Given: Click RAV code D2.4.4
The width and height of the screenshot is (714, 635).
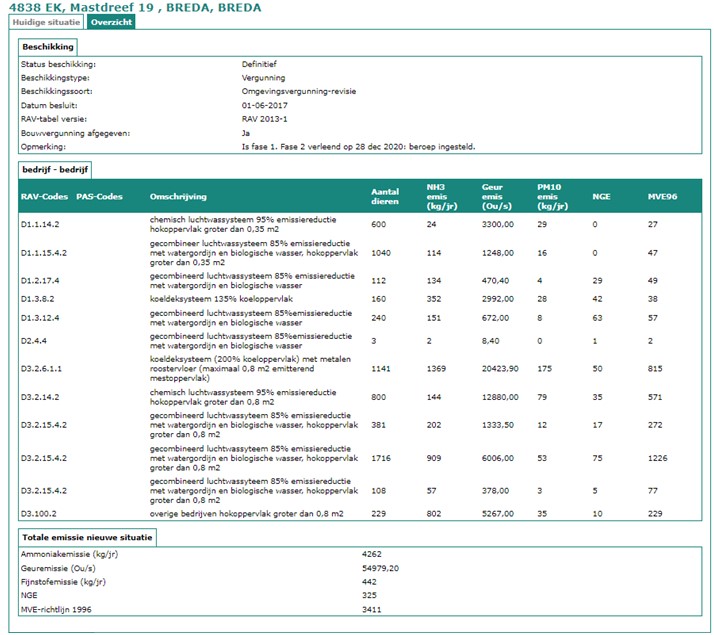Looking at the screenshot, I should pyautogui.click(x=34, y=341).
